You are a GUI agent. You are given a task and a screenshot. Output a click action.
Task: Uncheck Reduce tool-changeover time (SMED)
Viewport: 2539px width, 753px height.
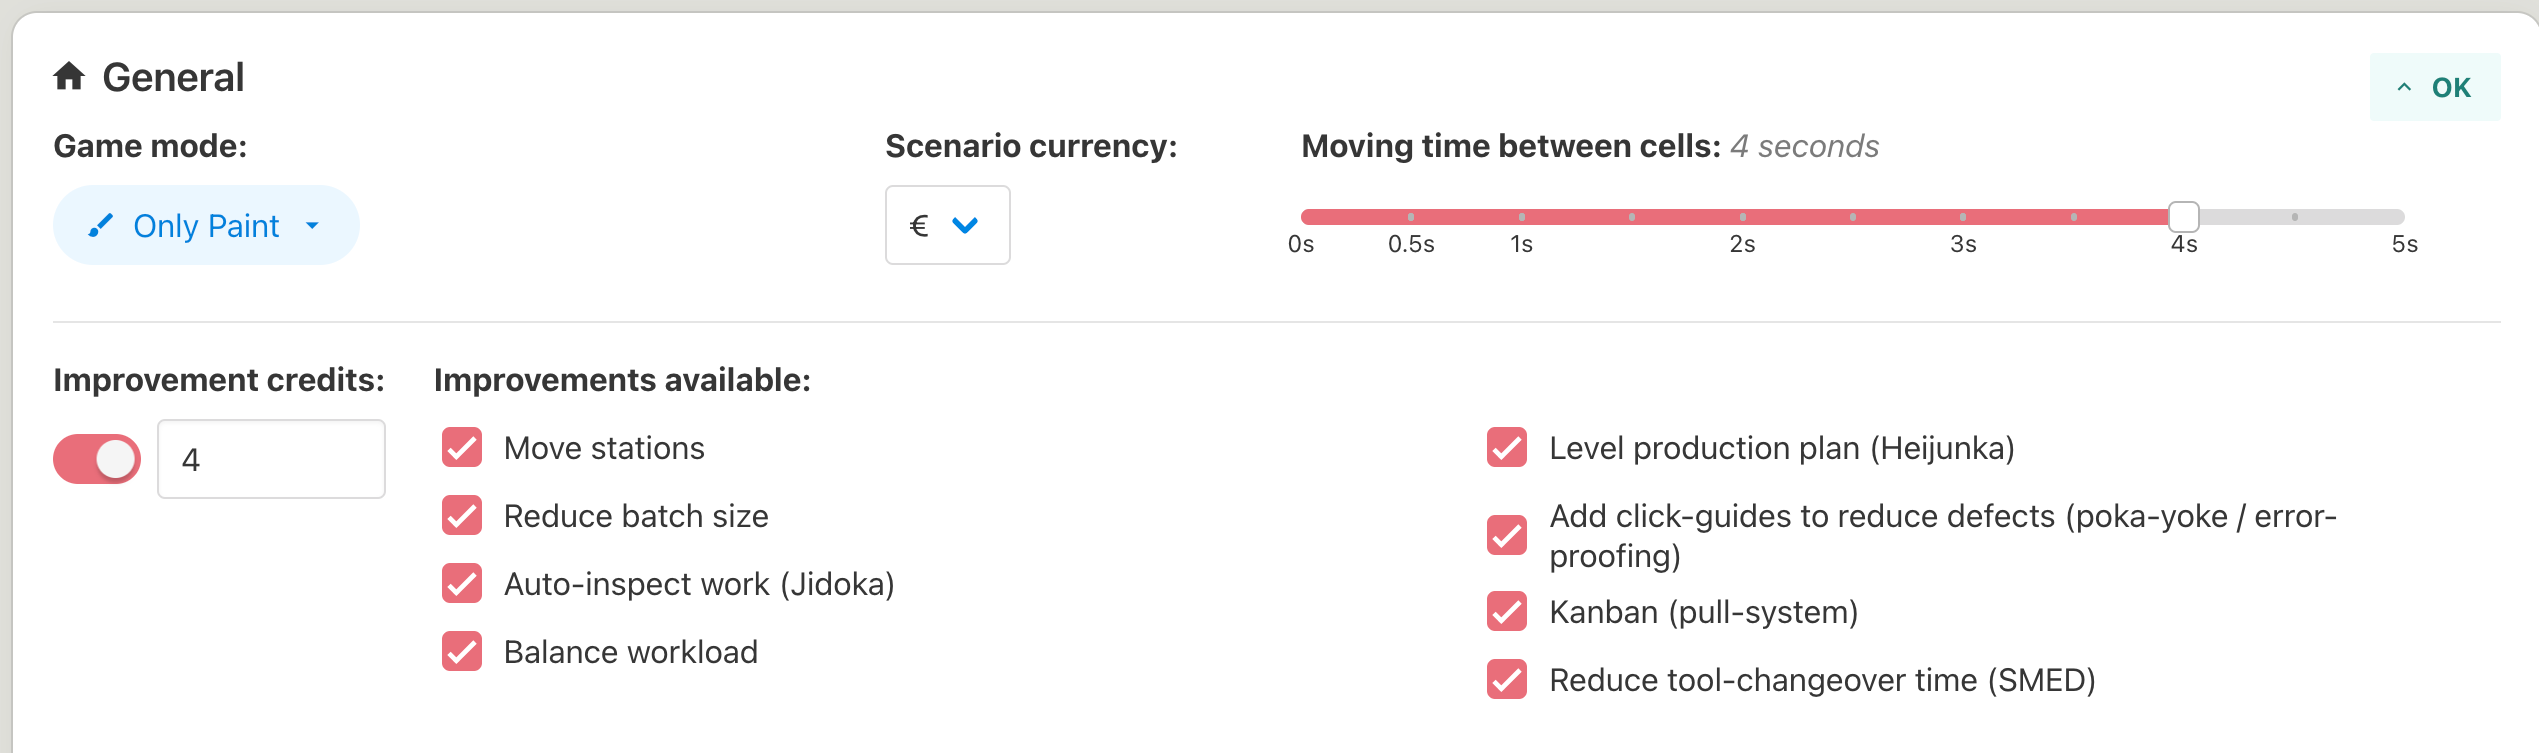1507,680
